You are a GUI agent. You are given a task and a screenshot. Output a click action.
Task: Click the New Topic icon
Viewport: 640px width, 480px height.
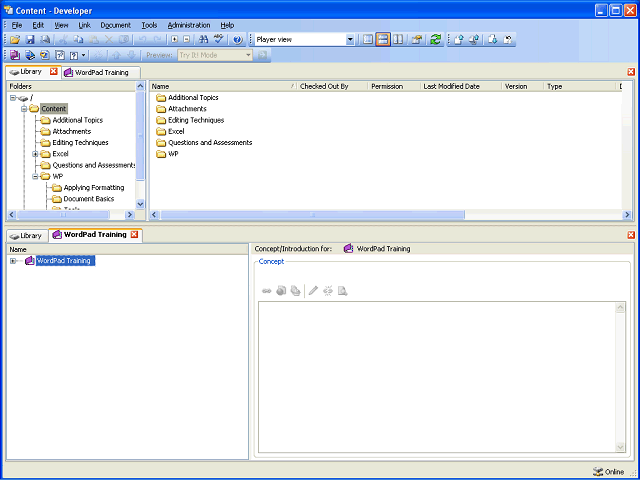[x=44, y=55]
